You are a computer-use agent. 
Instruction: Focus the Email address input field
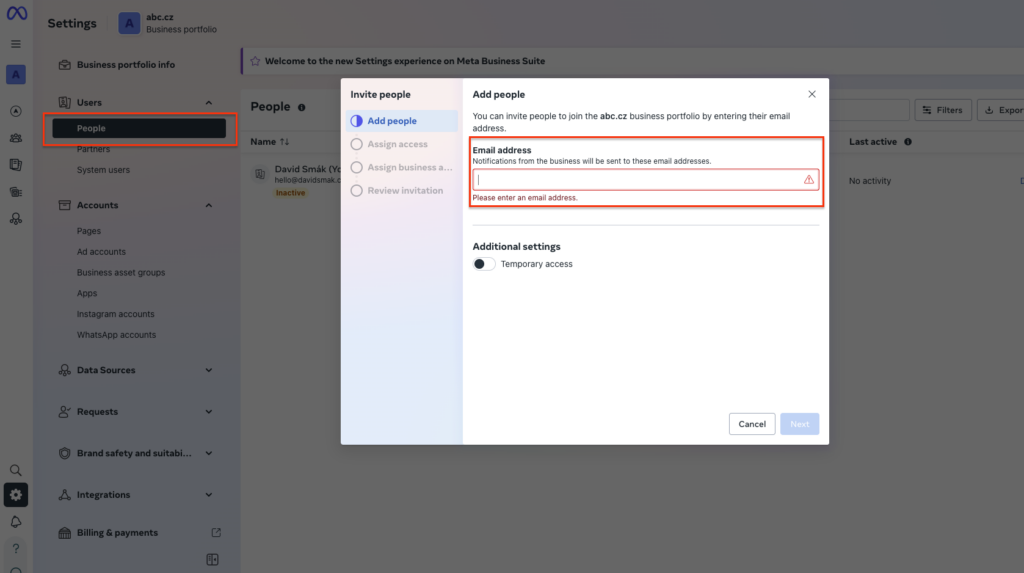645,180
